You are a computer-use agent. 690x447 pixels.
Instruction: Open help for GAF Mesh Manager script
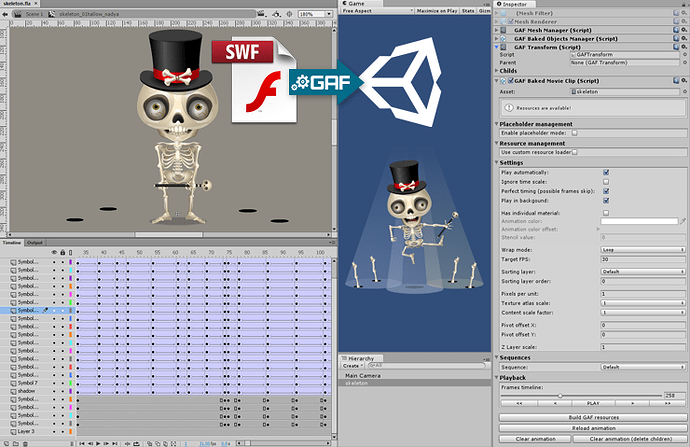pos(676,30)
